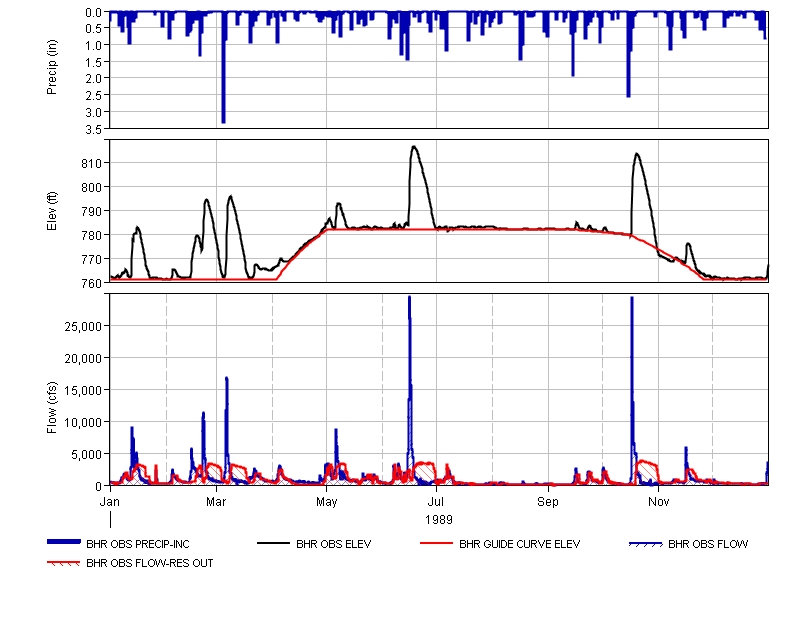Screen dimensions: 800x627
Task: Click the Nov x-axis label
Action: [x=659, y=502]
